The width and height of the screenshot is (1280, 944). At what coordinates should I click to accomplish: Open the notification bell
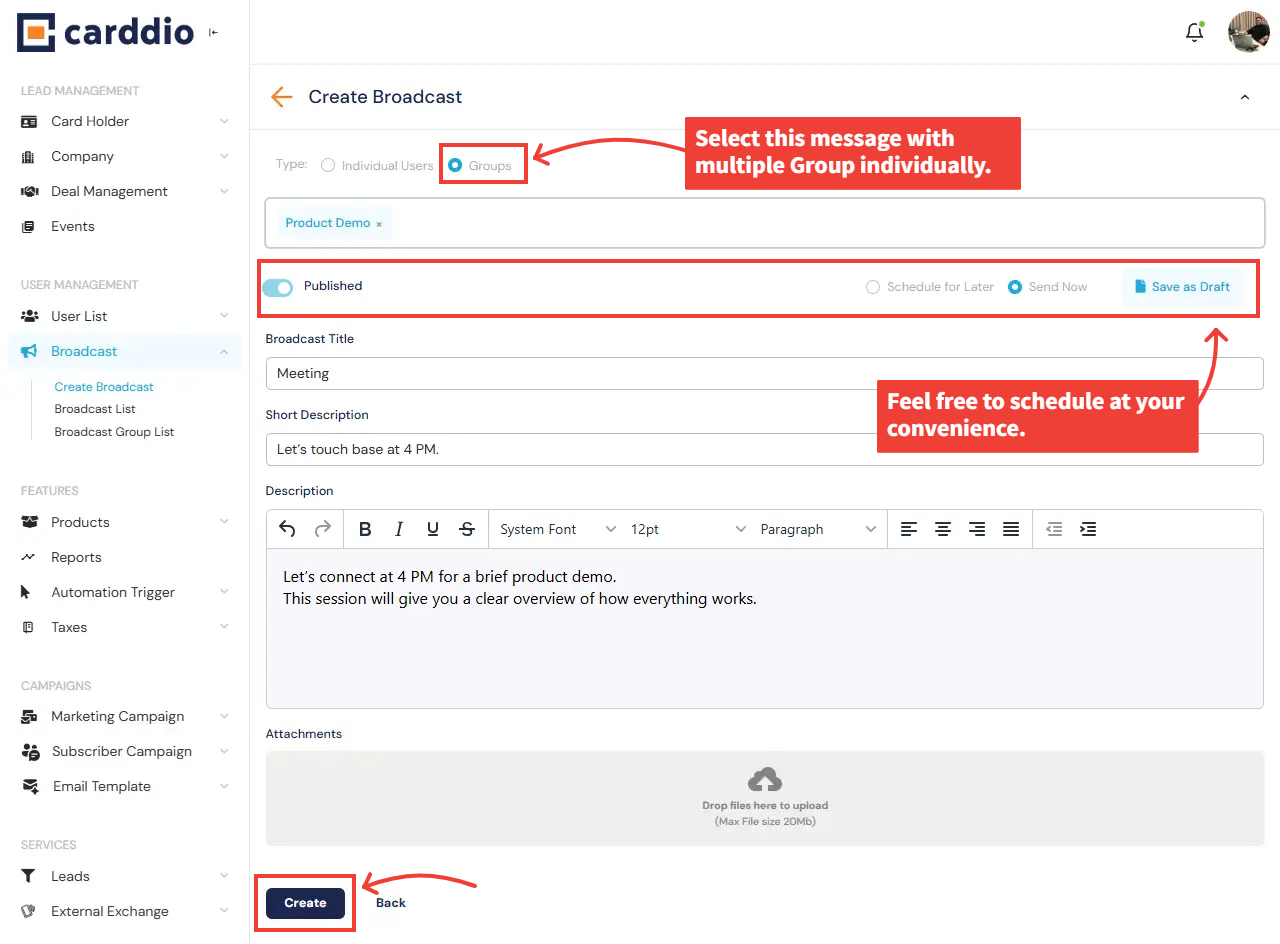pos(1194,31)
